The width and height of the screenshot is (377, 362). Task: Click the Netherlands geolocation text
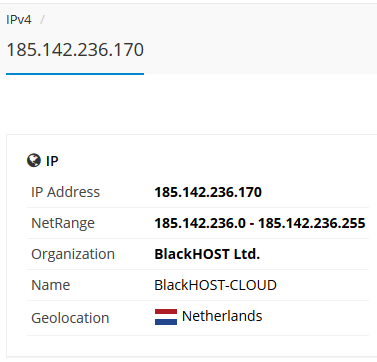point(222,316)
